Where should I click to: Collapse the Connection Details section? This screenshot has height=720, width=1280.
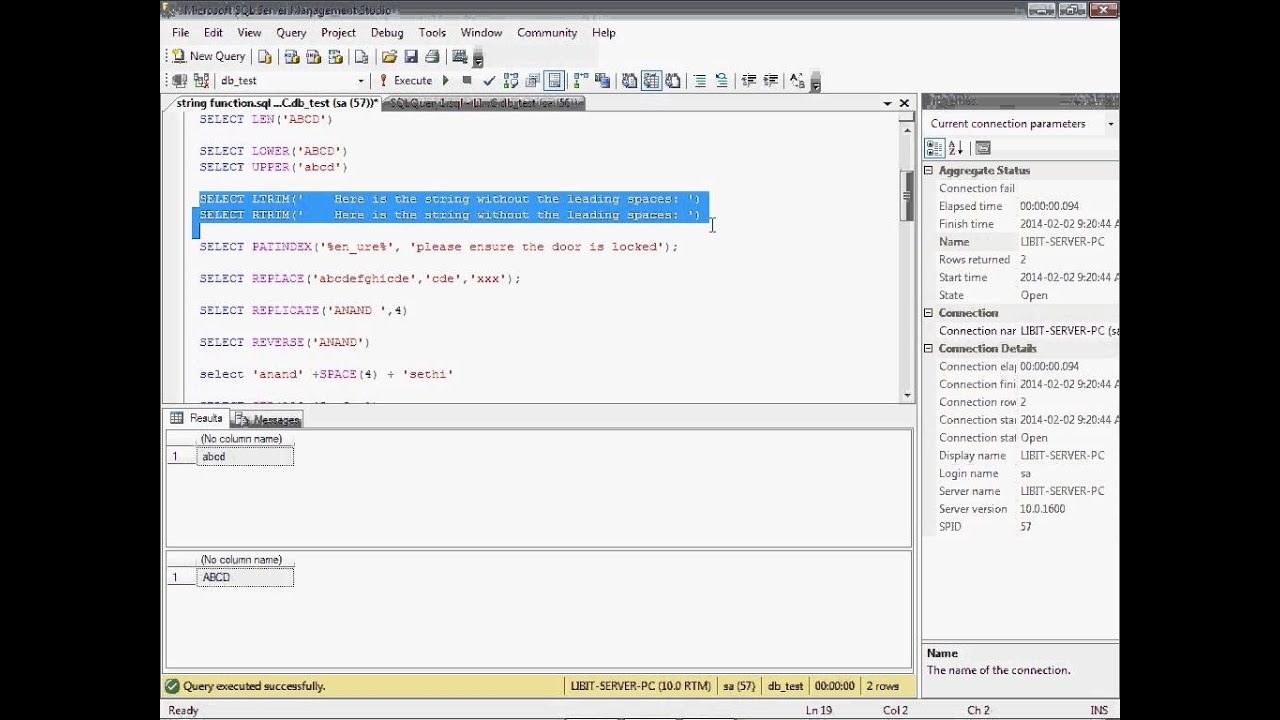click(928, 349)
